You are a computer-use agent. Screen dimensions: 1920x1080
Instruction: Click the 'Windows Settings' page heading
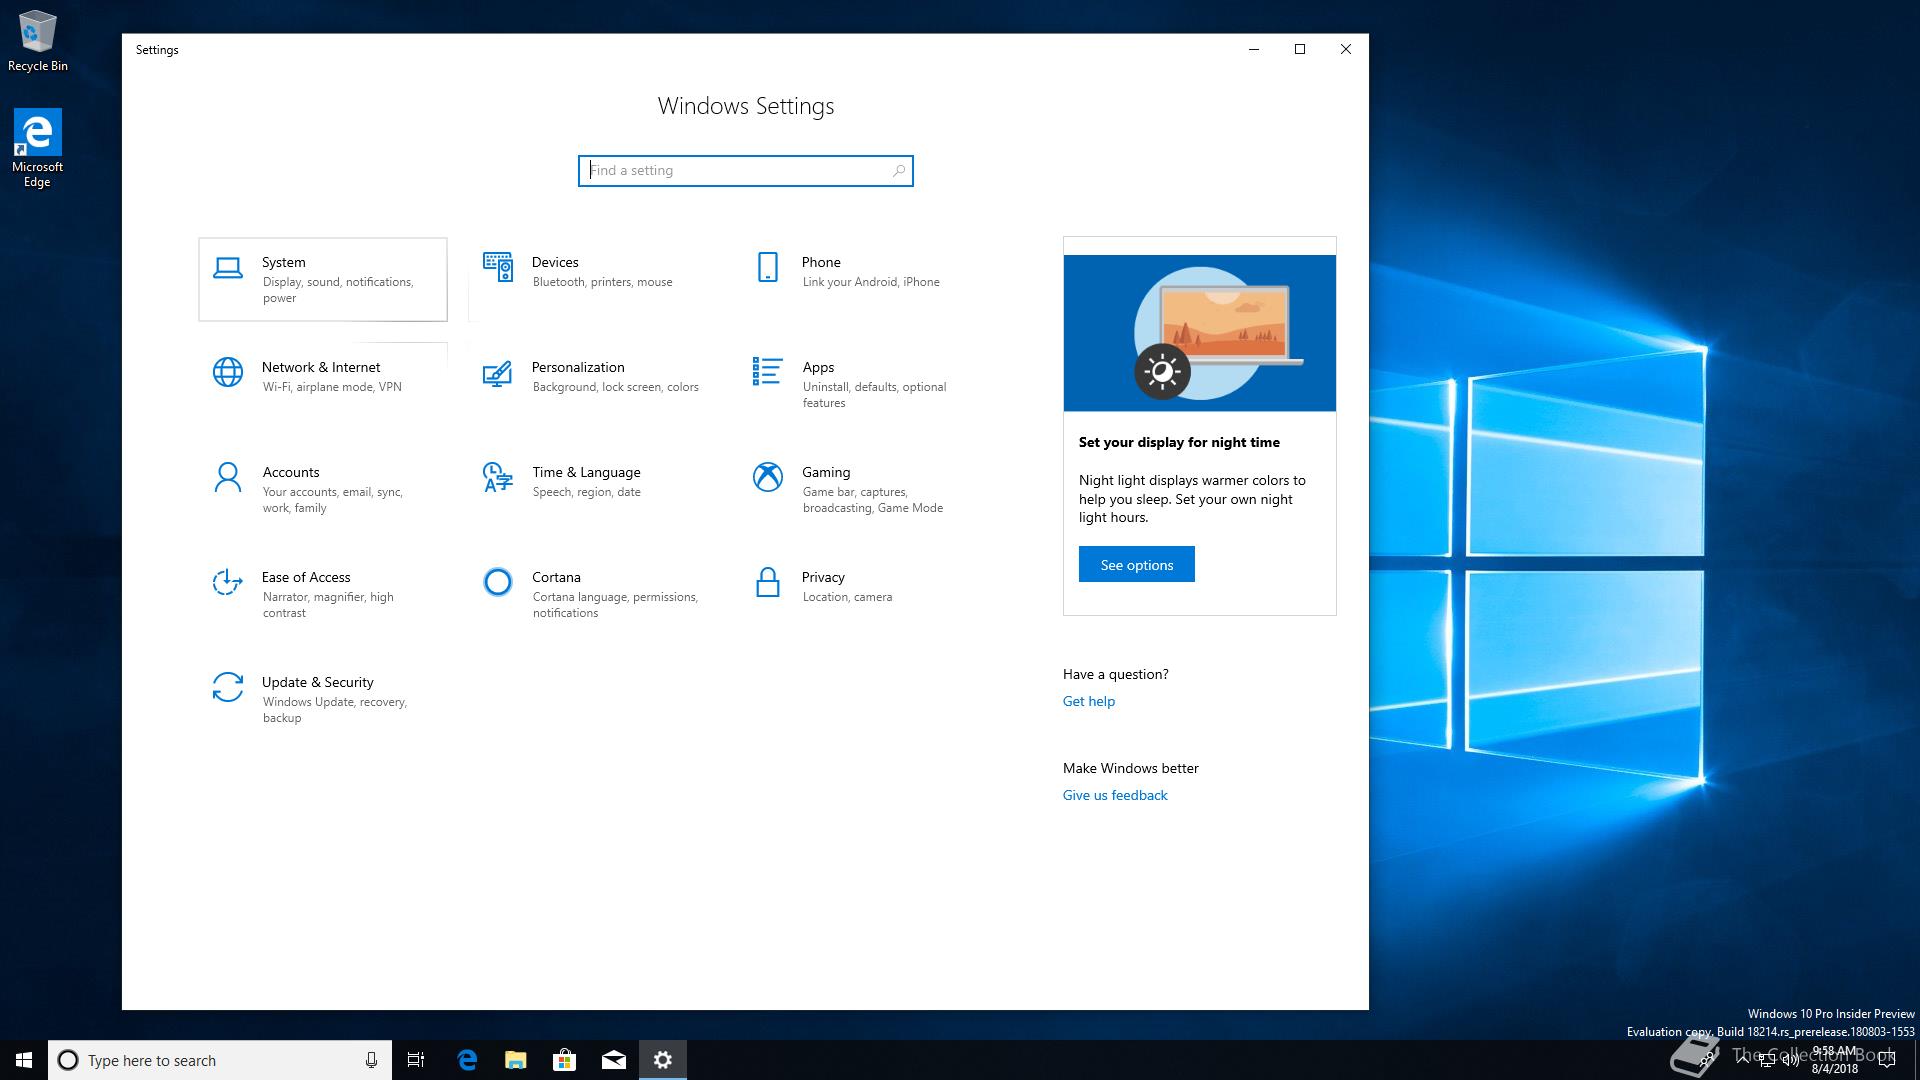pos(746,106)
